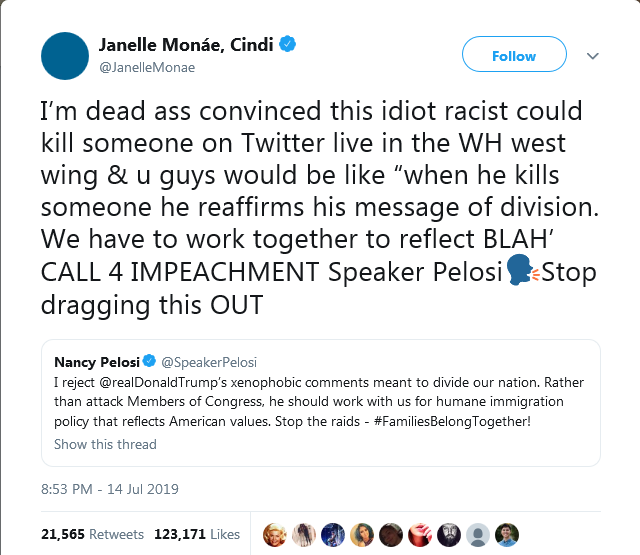Click the verified badge next to Nancy Pelosi
Image resolution: width=640 pixels, height=555 pixels.
point(149,360)
